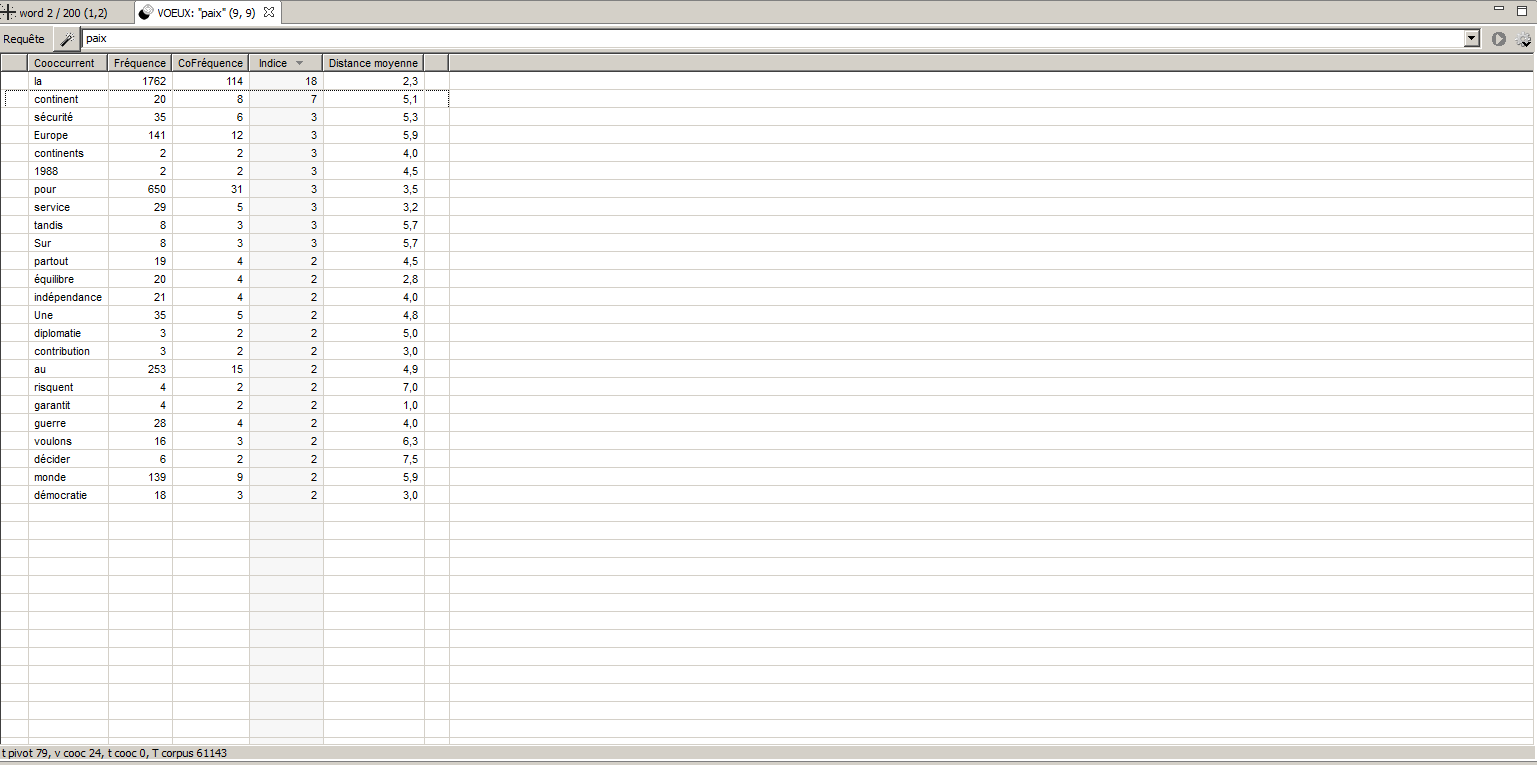The image size is (1537, 765).
Task: Minimize the editor panel view
Action: (1498, 9)
